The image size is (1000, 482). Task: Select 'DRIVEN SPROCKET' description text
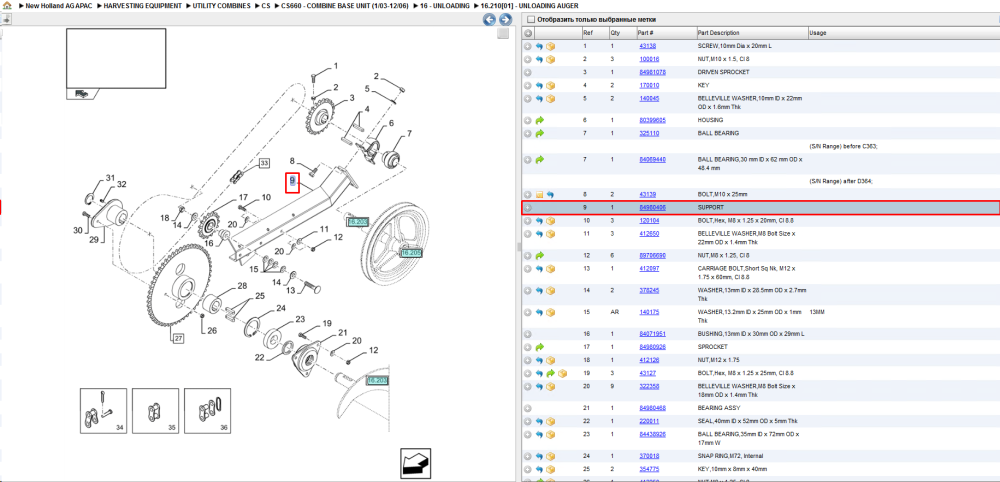click(x=723, y=72)
